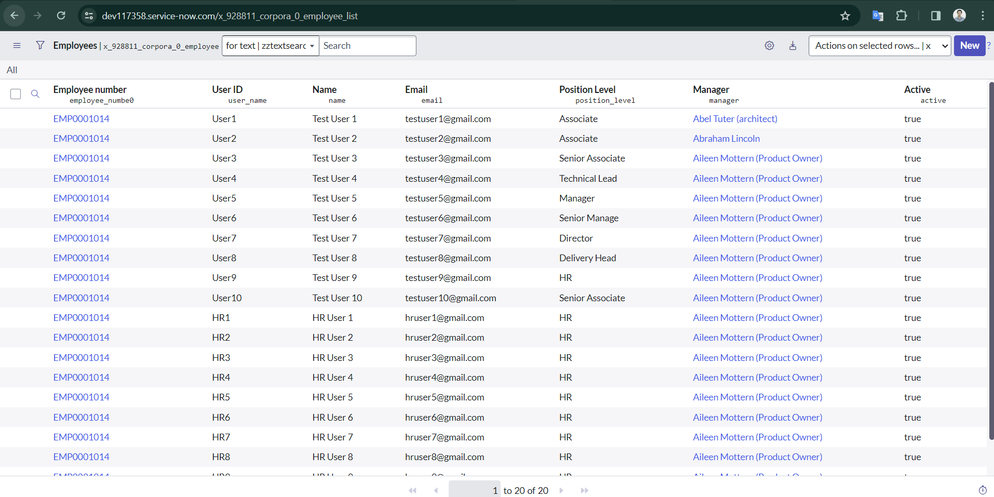The image size is (994, 497).
Task: Open EMP0001014 link in HR User 5 row
Action: coord(81,397)
